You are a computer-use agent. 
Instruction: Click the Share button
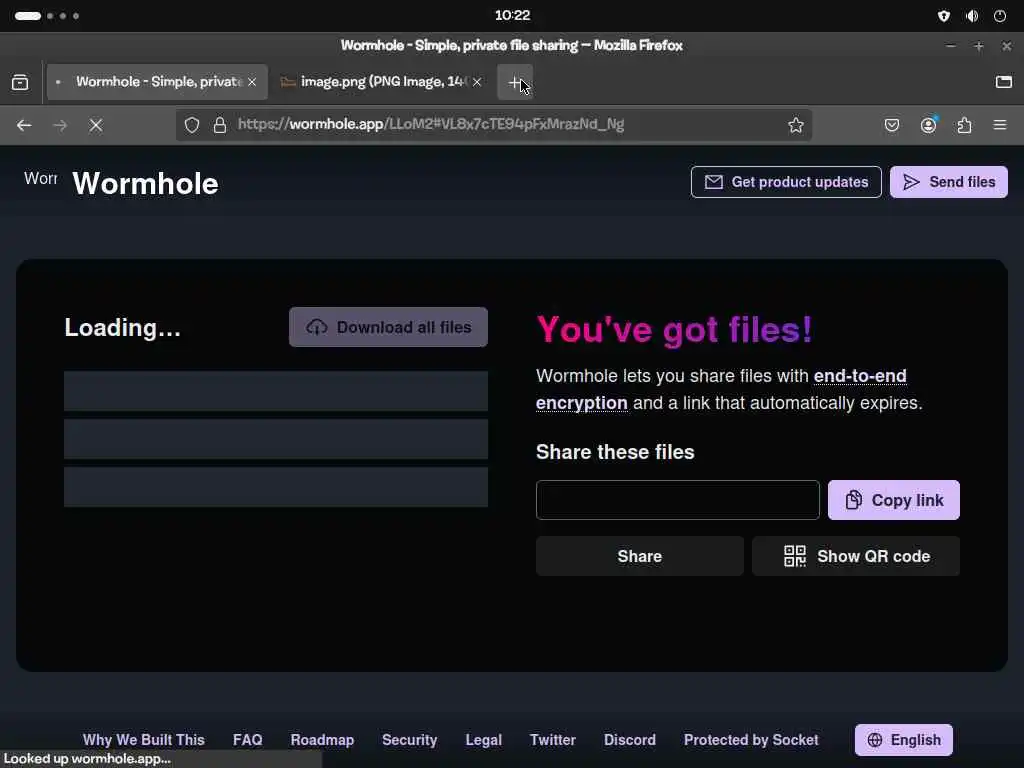pos(640,556)
